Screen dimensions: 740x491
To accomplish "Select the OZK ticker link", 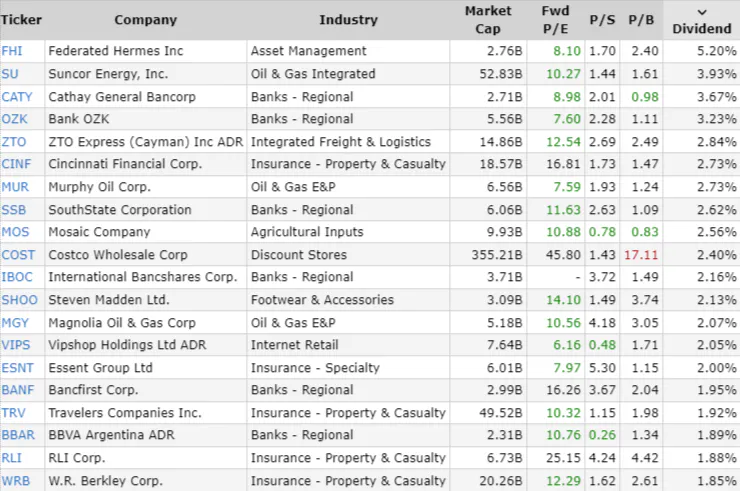I will [x=13, y=119].
